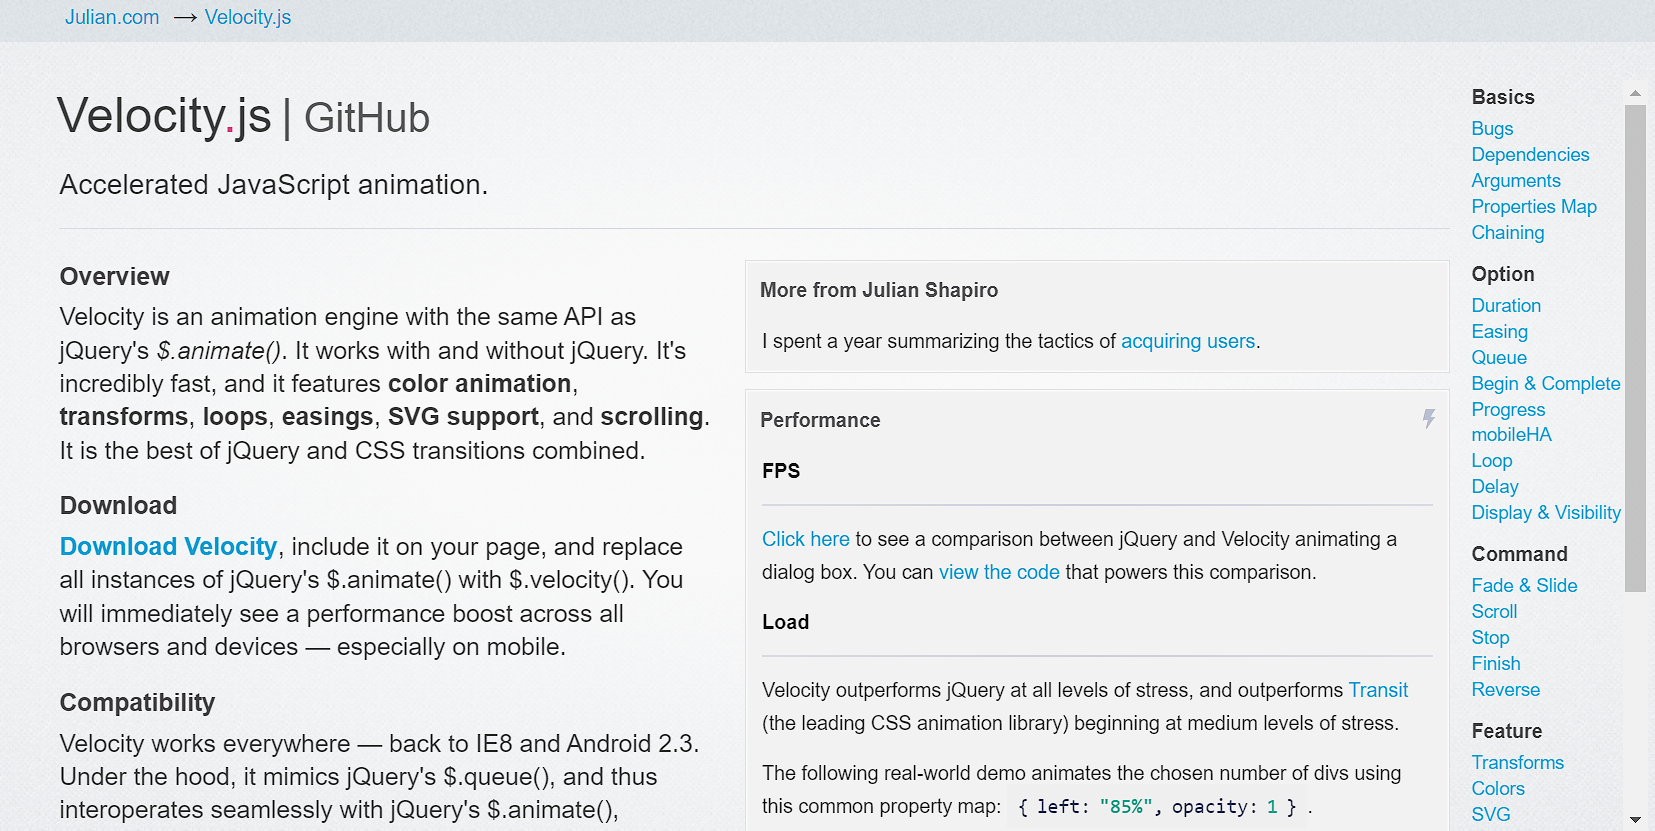Click the scrollbar down arrow
The height and width of the screenshot is (831, 1655).
(x=1635, y=819)
